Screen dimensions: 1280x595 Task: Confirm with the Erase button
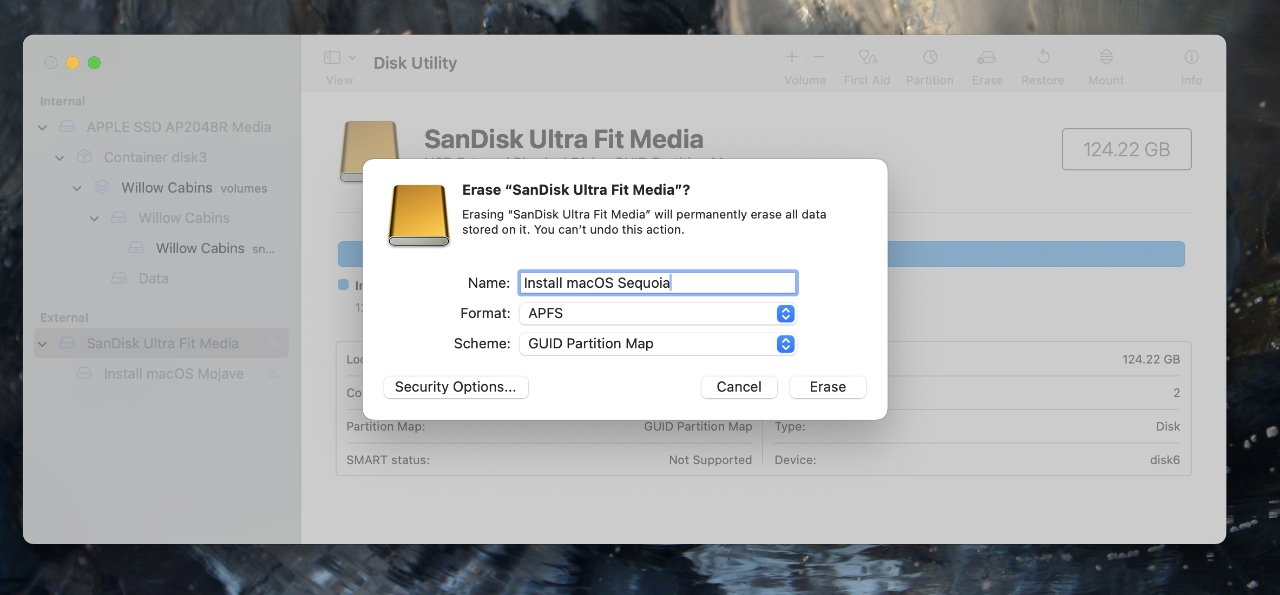[x=828, y=387]
